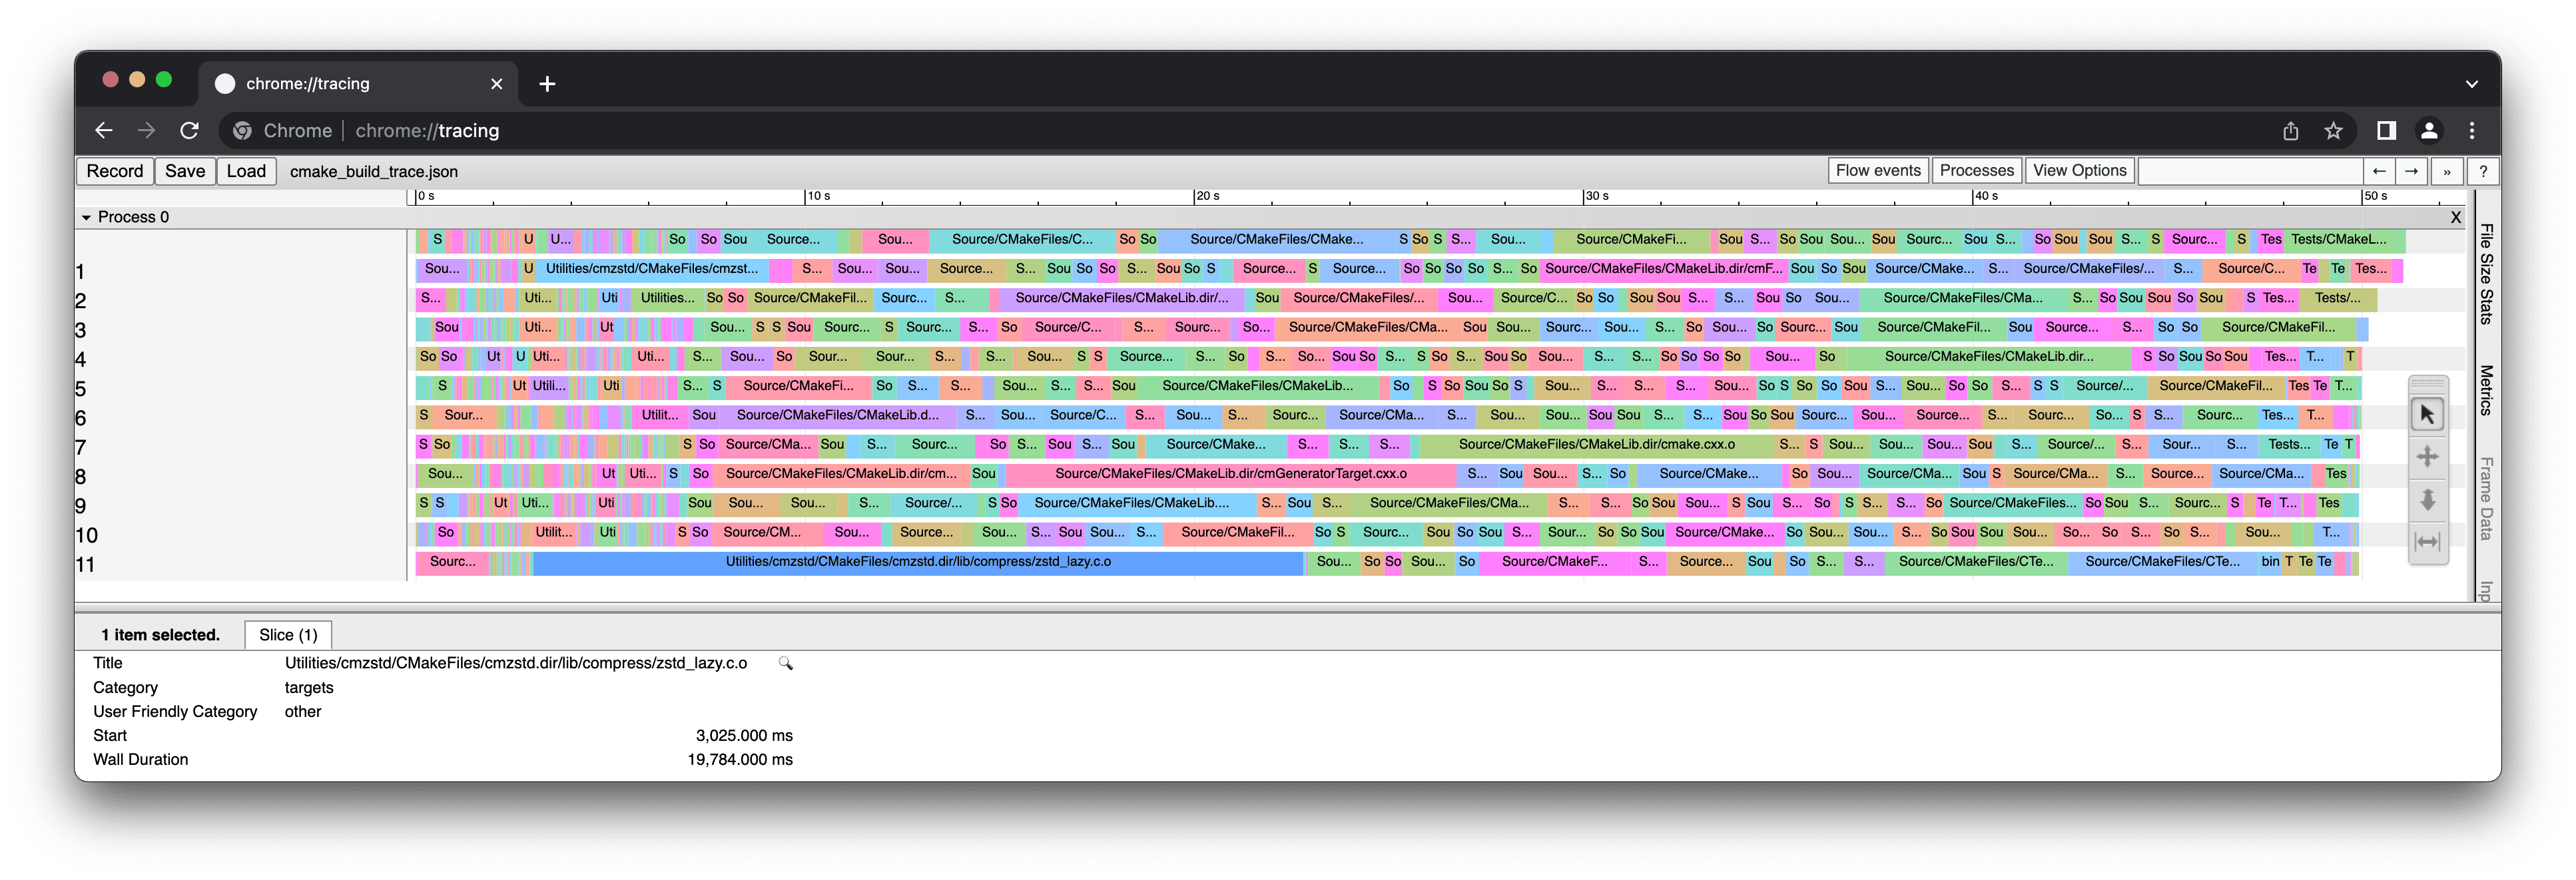2576x880 pixels.
Task: Close the chrome://tracing tab
Action: pos(496,84)
